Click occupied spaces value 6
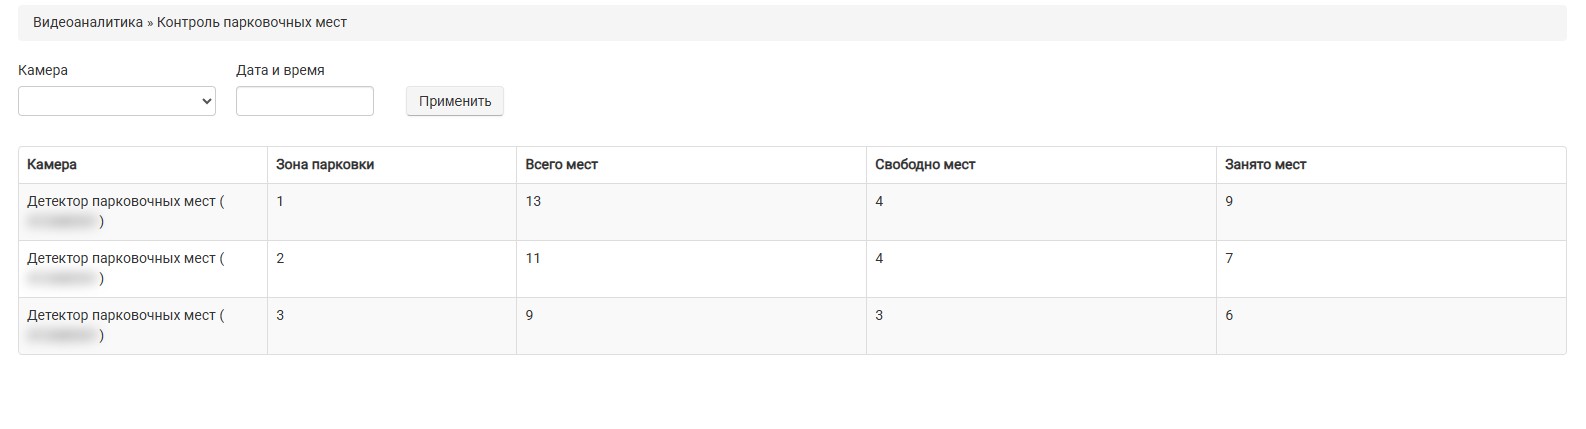Viewport: 1586px width, 429px height. [x=1229, y=316]
